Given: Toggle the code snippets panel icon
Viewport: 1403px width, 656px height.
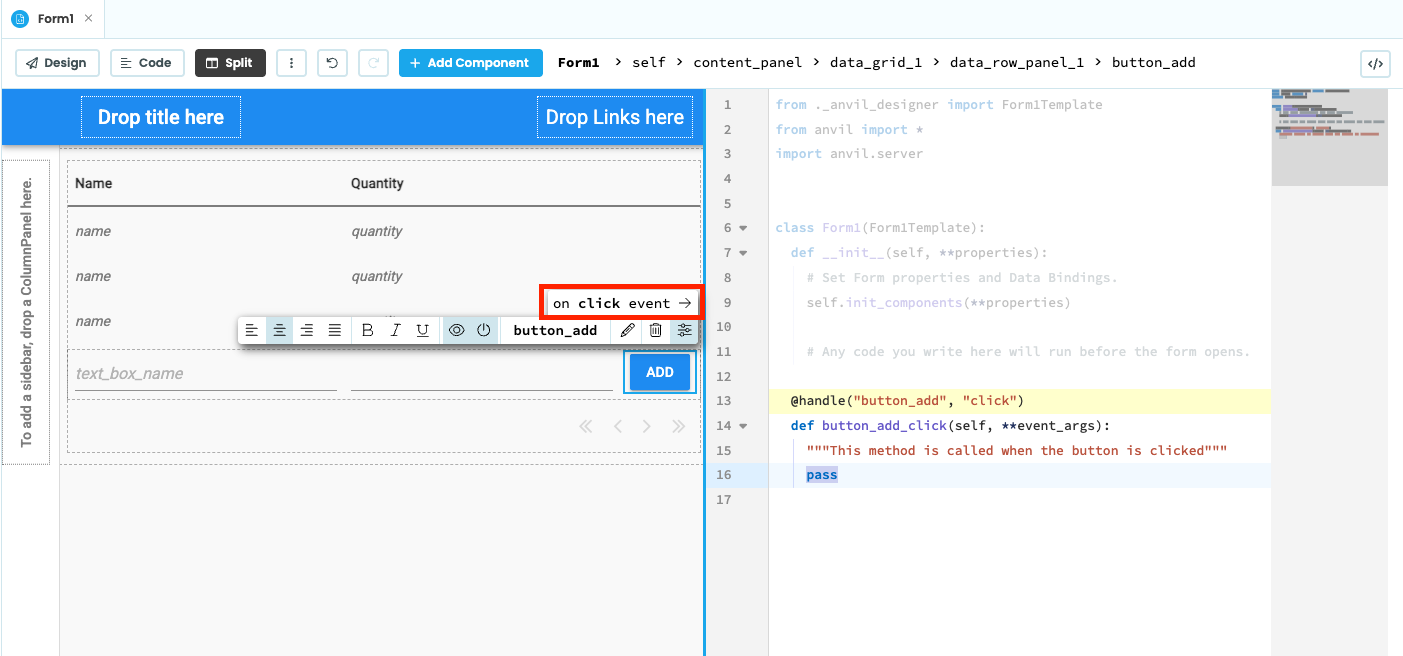Looking at the screenshot, I should (1375, 64).
